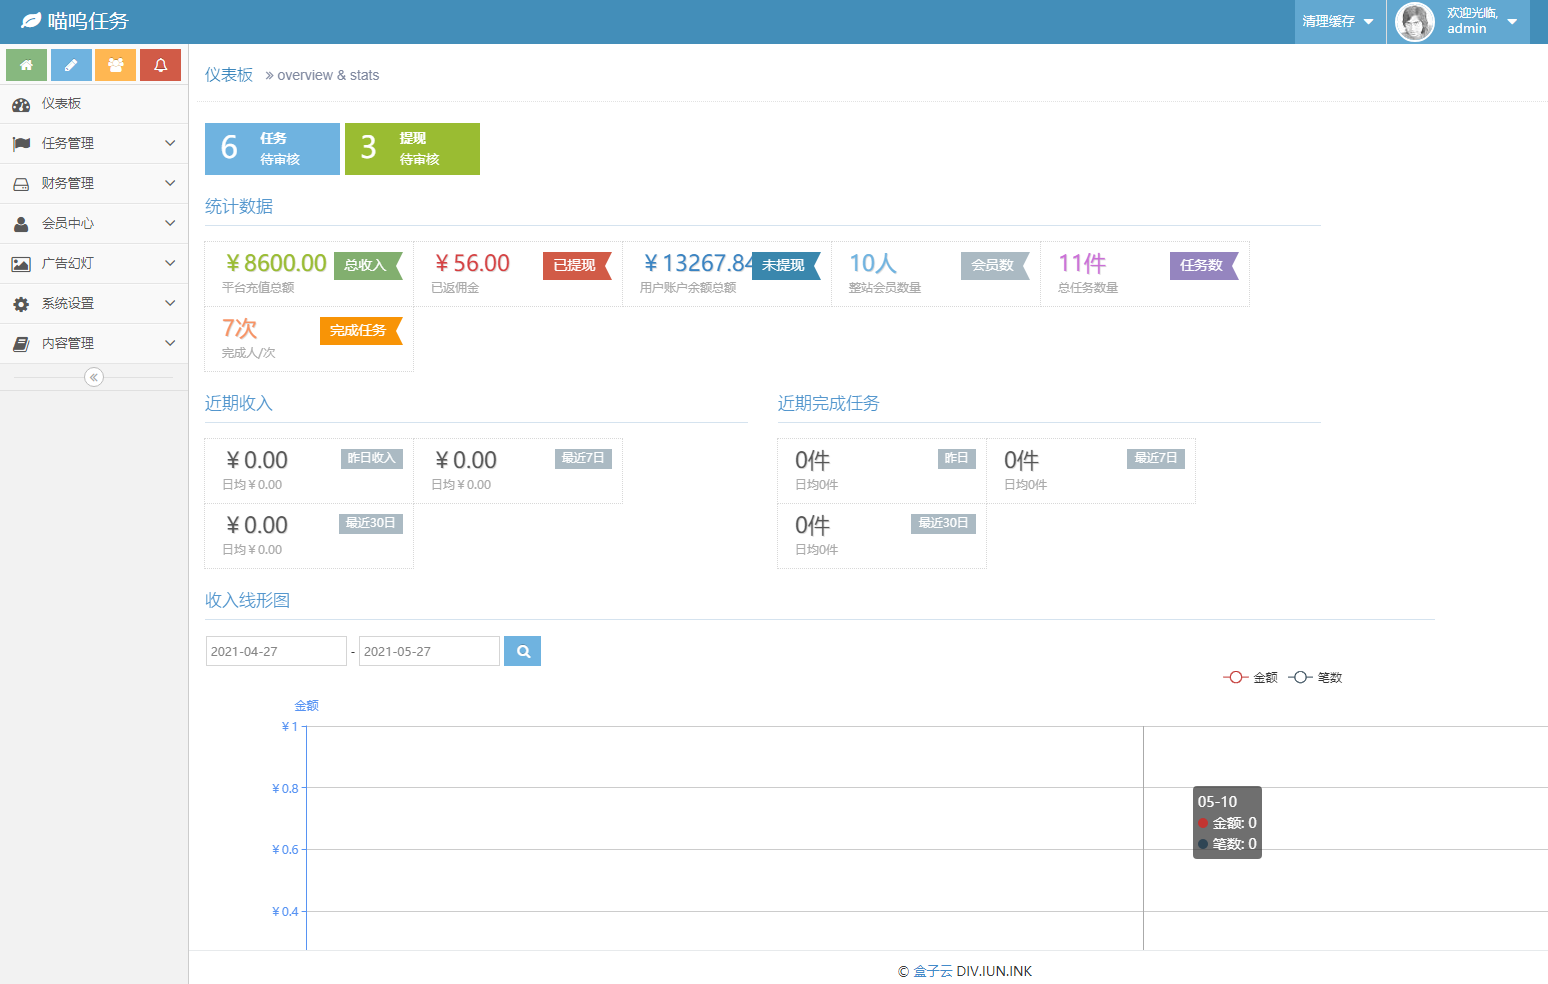
Task: Open the admin user dropdown arrow
Action: (x=1512, y=22)
